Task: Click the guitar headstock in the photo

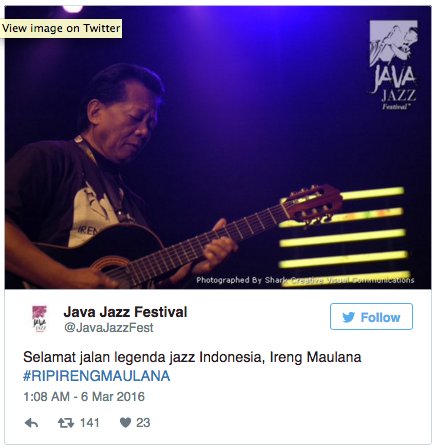Action: click(312, 203)
